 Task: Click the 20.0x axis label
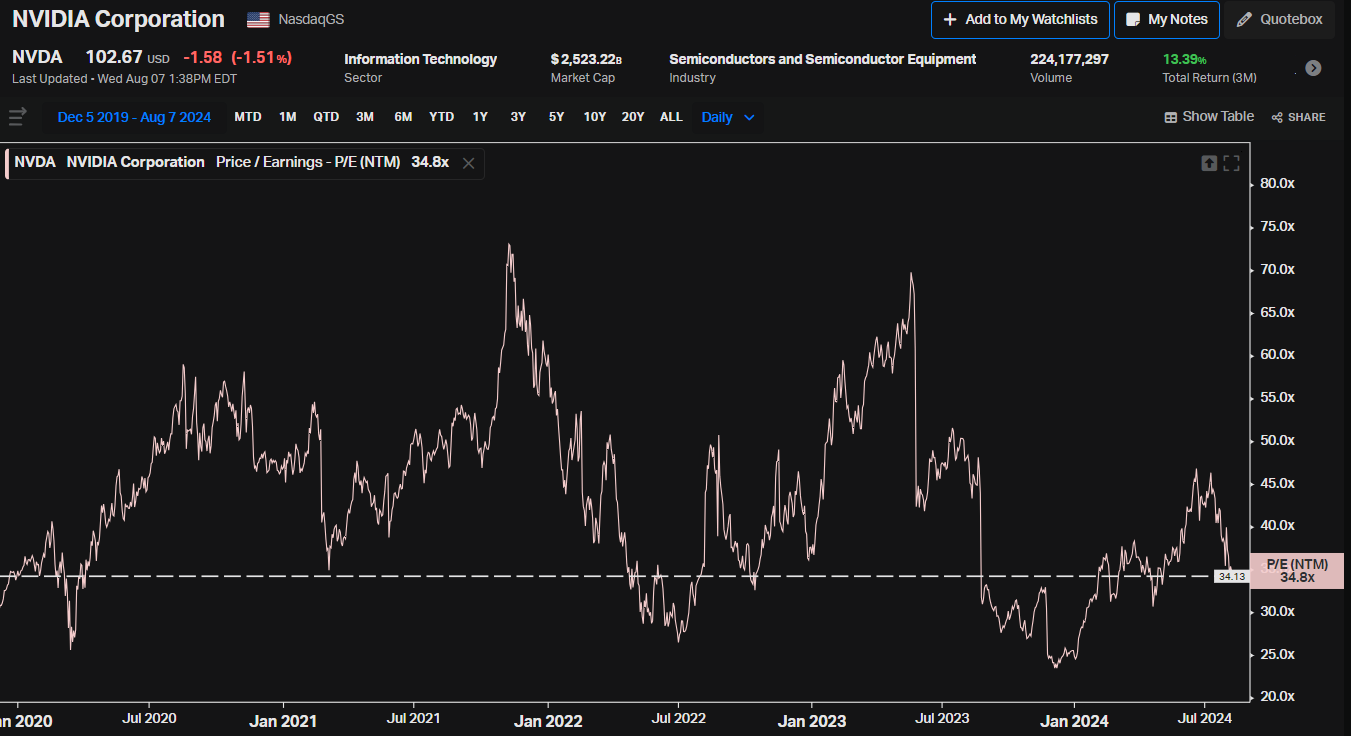click(x=1278, y=696)
